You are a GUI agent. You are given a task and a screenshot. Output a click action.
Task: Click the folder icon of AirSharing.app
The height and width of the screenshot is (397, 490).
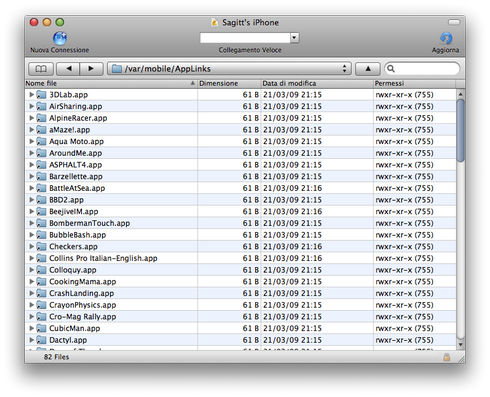(x=41, y=106)
